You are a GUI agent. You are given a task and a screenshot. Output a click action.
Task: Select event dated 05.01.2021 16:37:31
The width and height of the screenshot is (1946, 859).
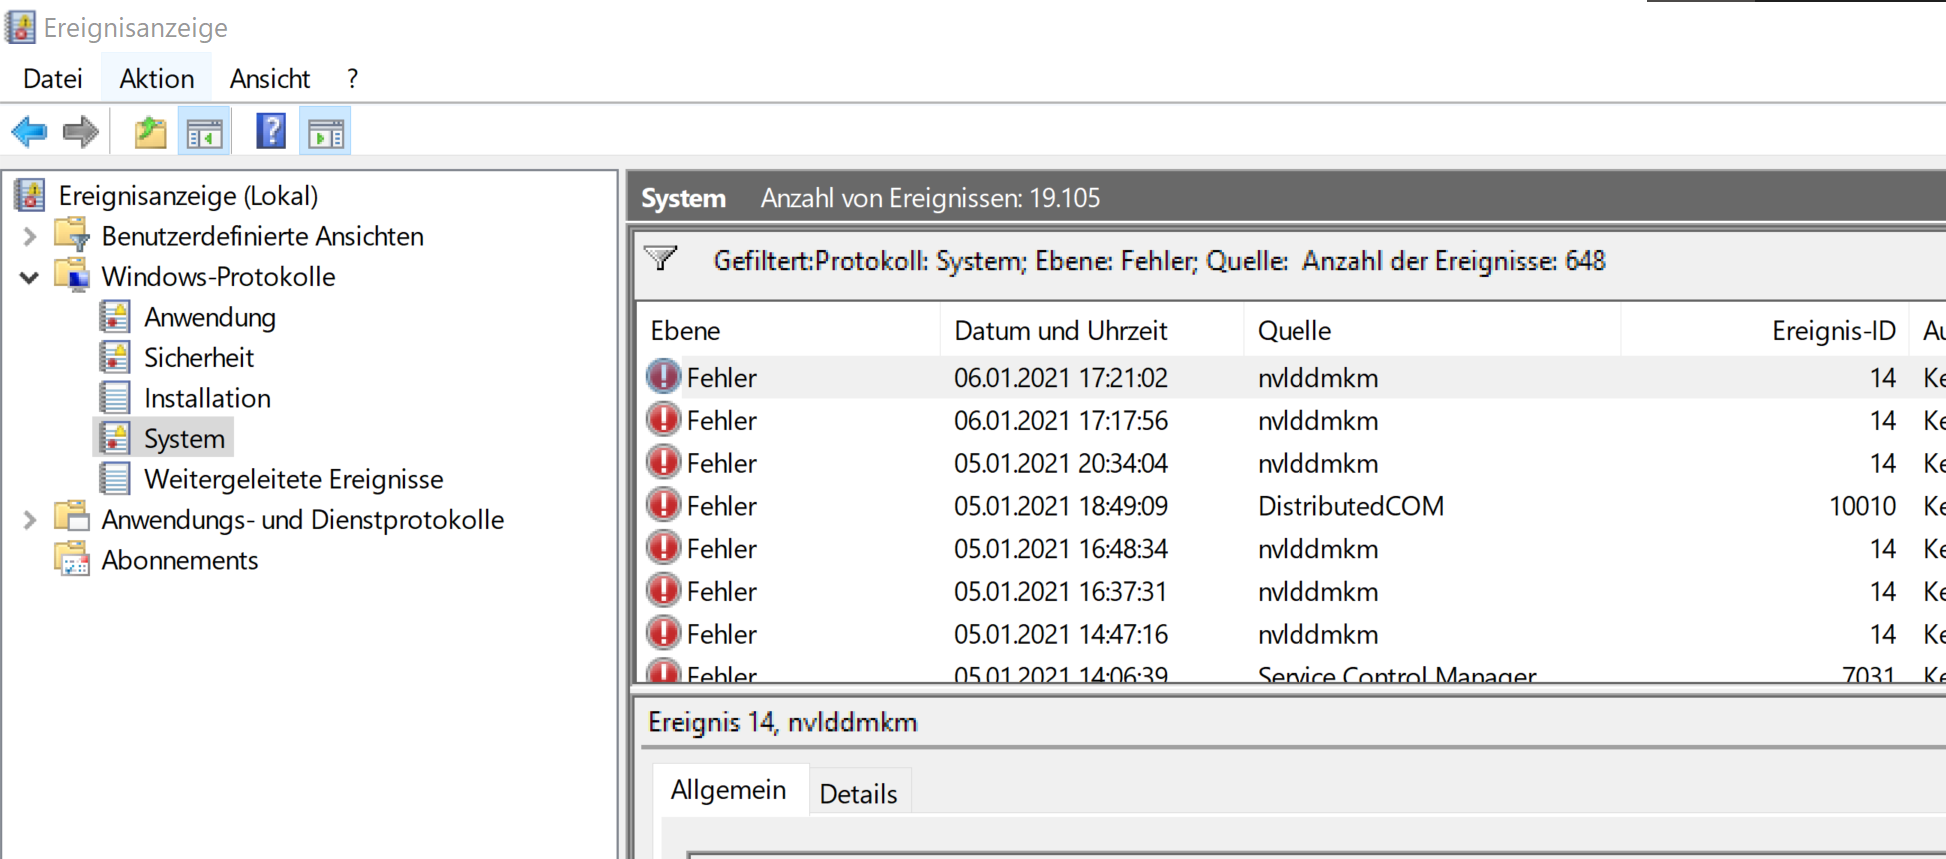click(1291, 591)
